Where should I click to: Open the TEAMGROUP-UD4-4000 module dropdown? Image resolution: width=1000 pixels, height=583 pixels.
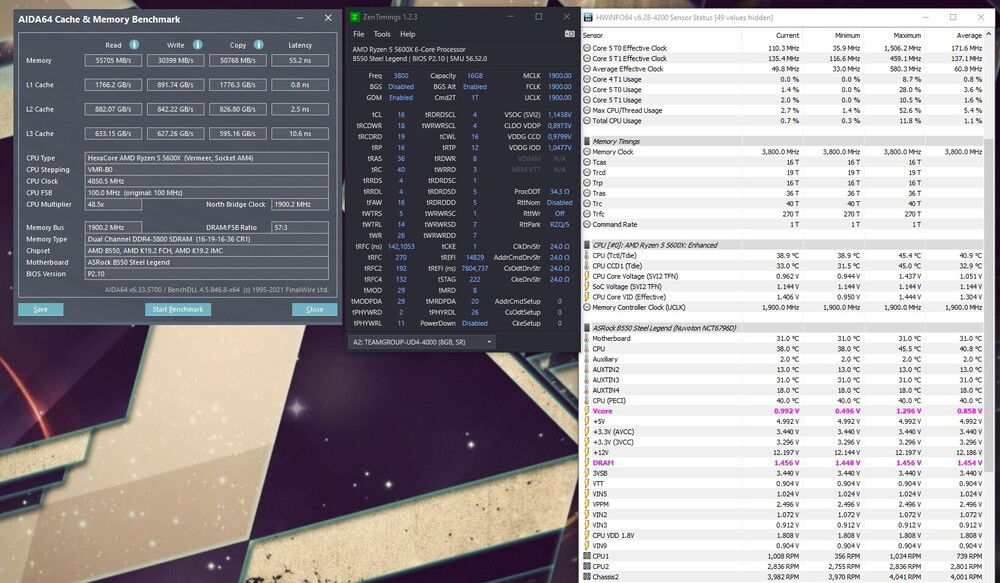[422, 342]
